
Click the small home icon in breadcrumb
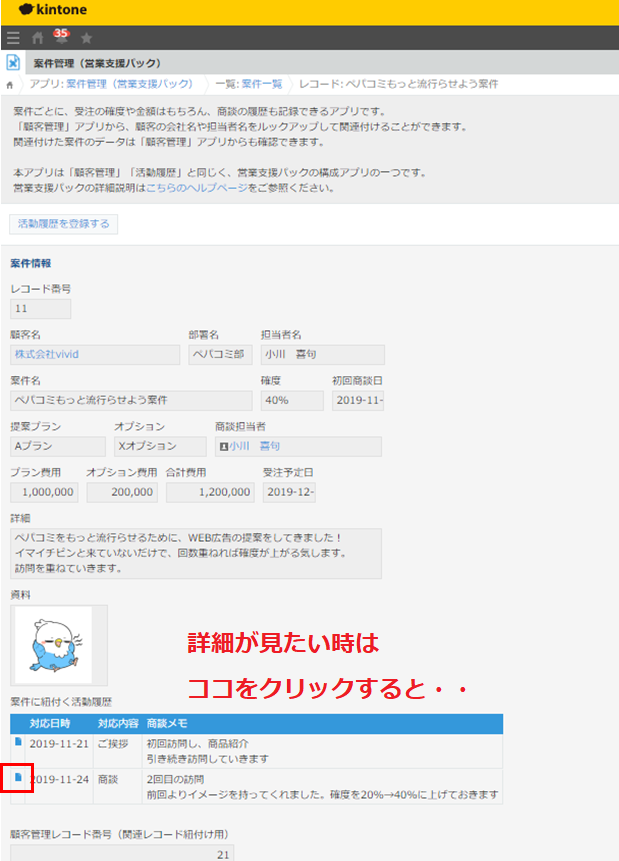point(10,85)
